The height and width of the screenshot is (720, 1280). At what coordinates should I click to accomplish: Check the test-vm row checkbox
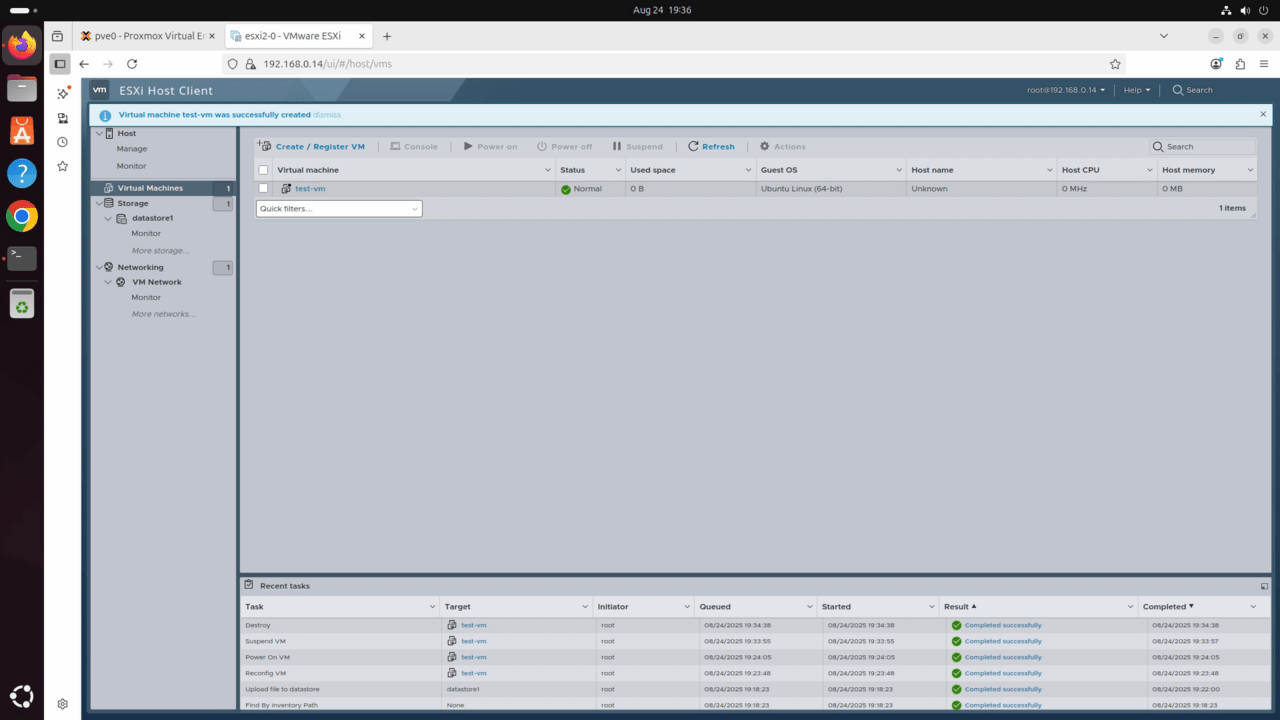pos(264,188)
